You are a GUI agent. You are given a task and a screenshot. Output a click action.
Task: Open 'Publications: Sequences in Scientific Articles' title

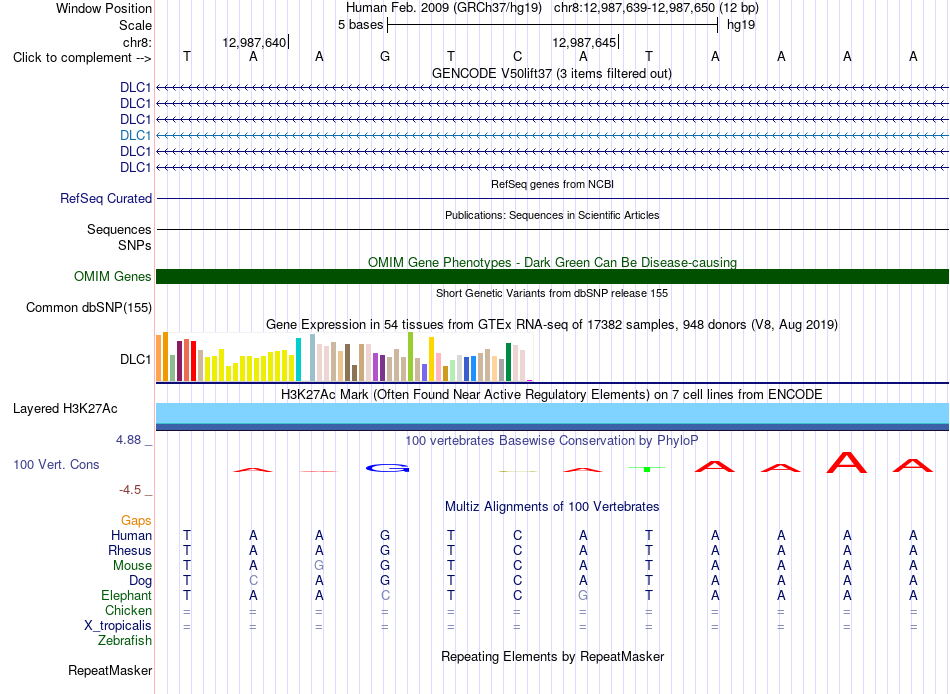coord(552,215)
